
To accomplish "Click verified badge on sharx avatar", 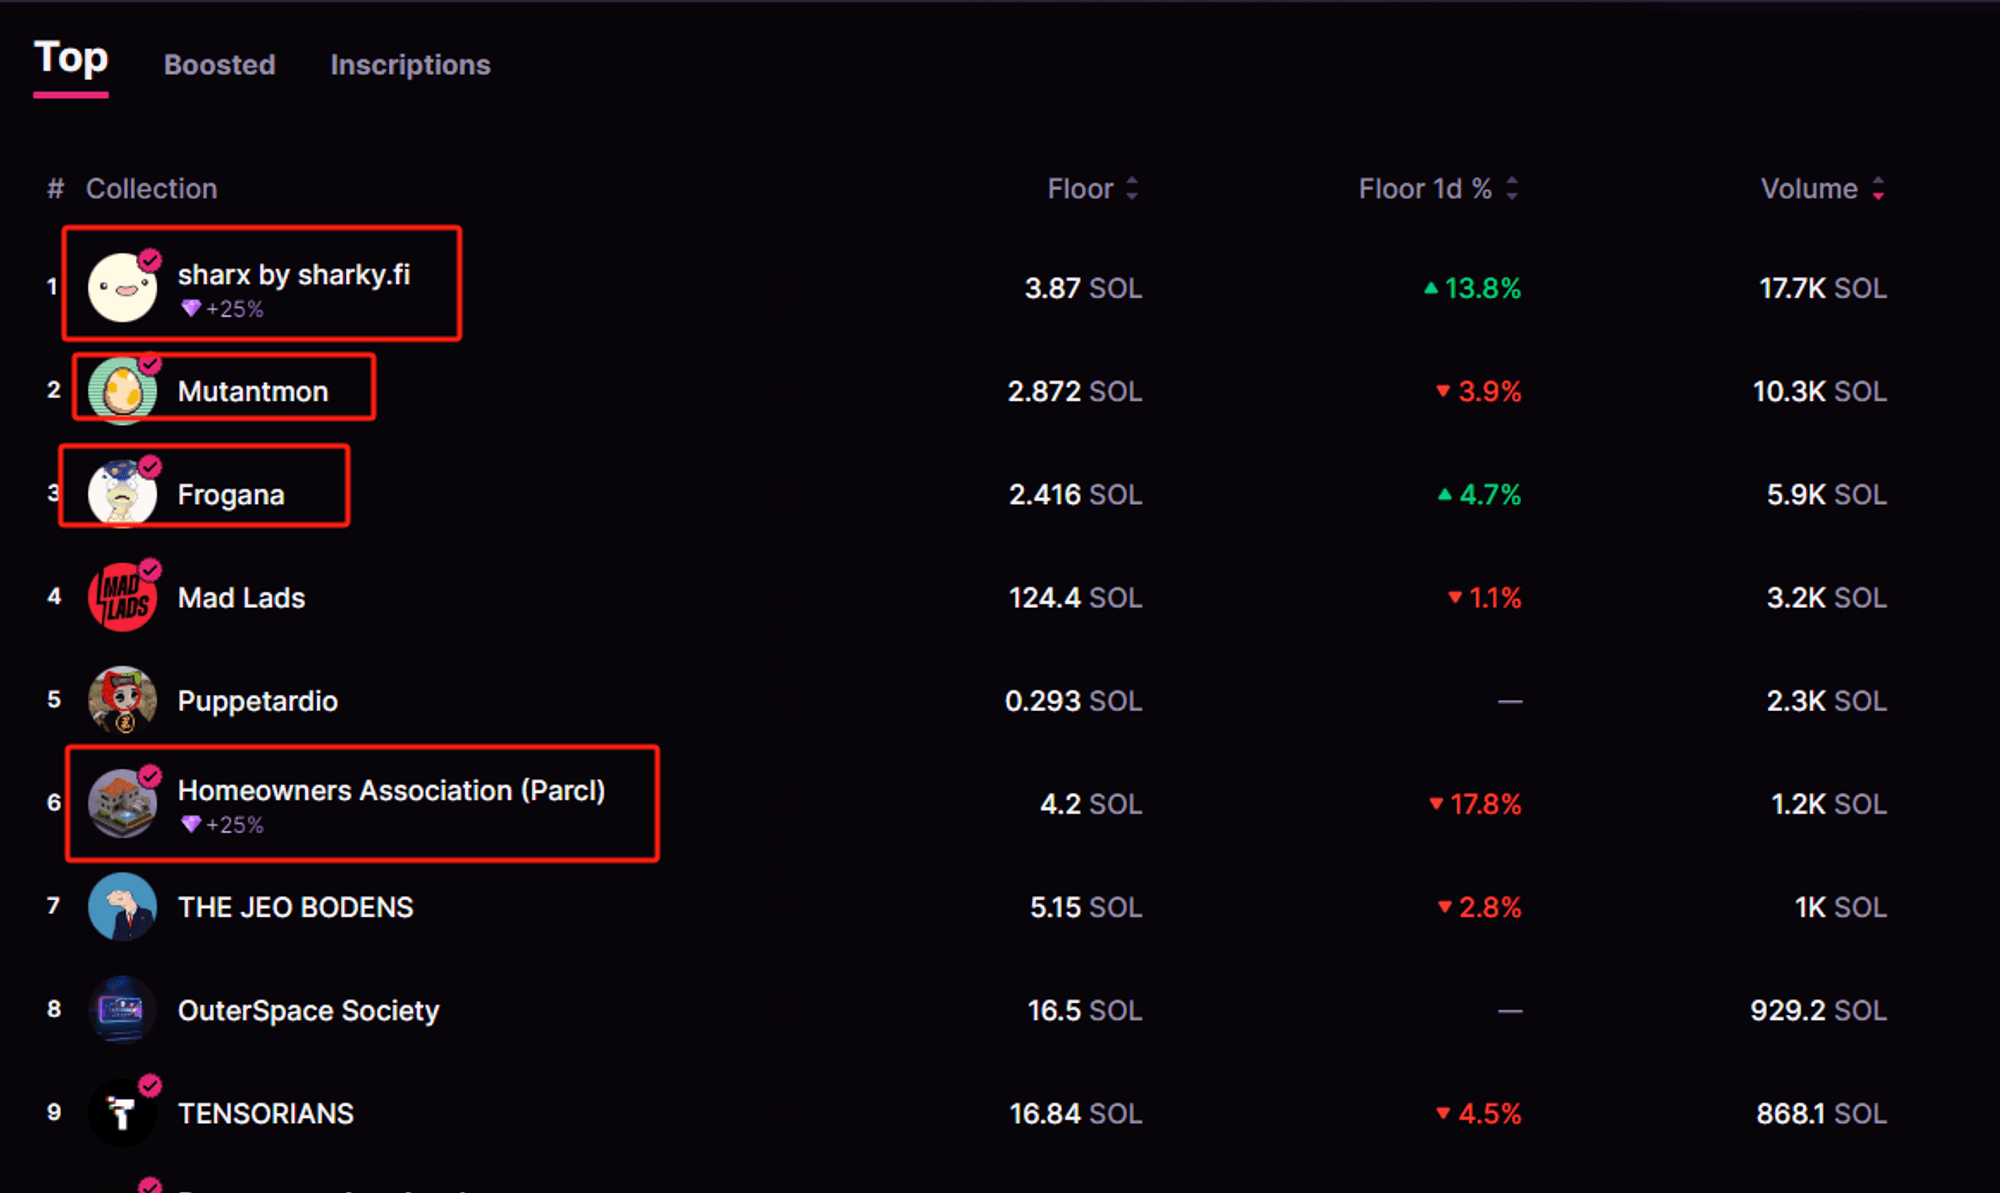I will (150, 260).
